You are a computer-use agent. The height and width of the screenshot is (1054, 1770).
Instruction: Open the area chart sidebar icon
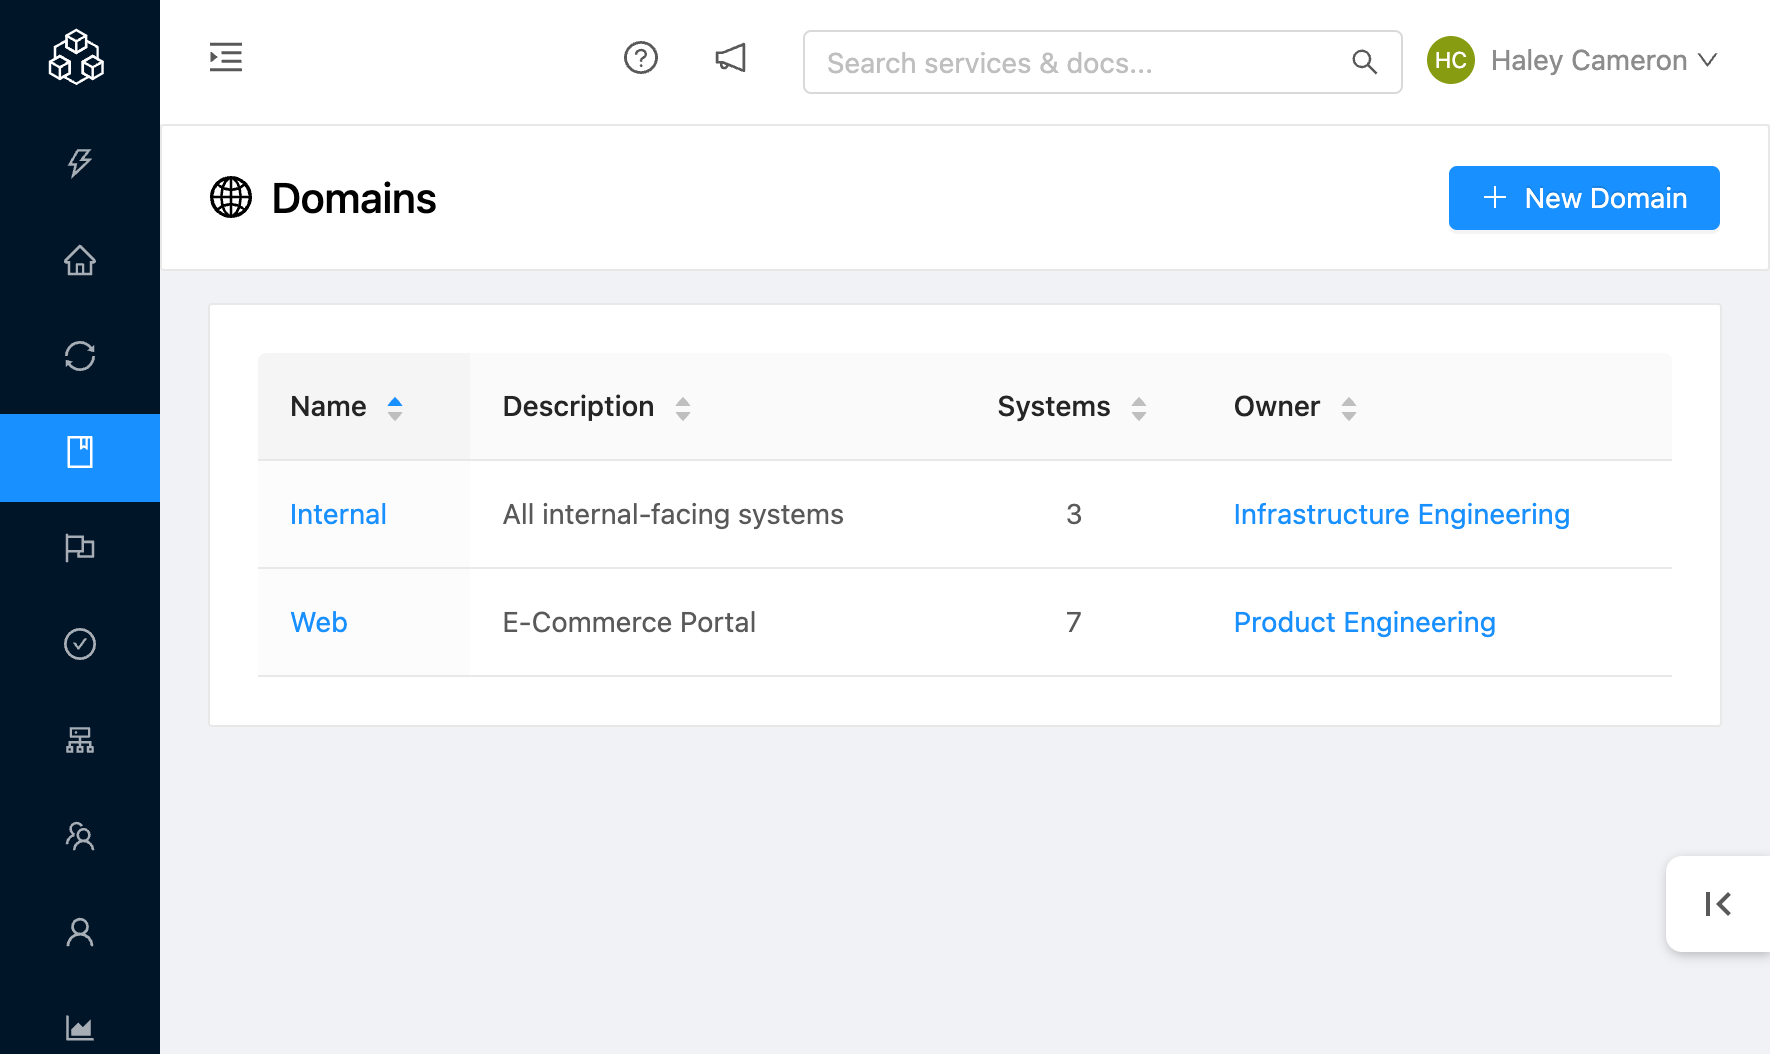point(80,1028)
